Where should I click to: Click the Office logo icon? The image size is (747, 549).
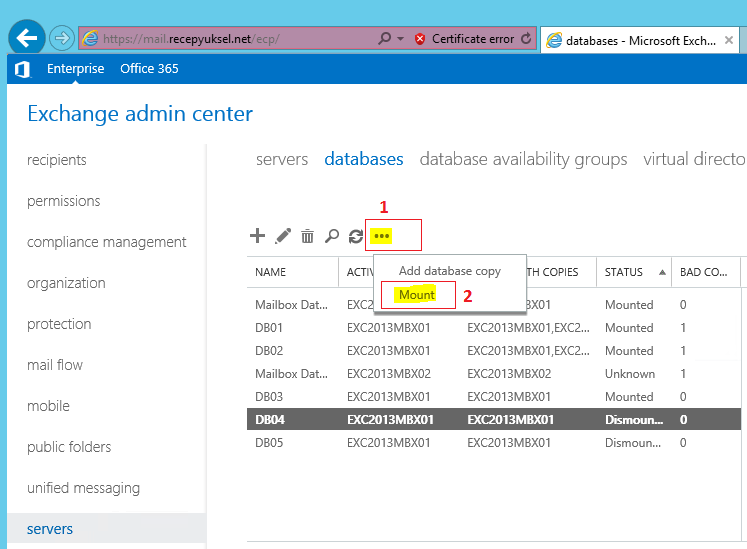(22, 69)
